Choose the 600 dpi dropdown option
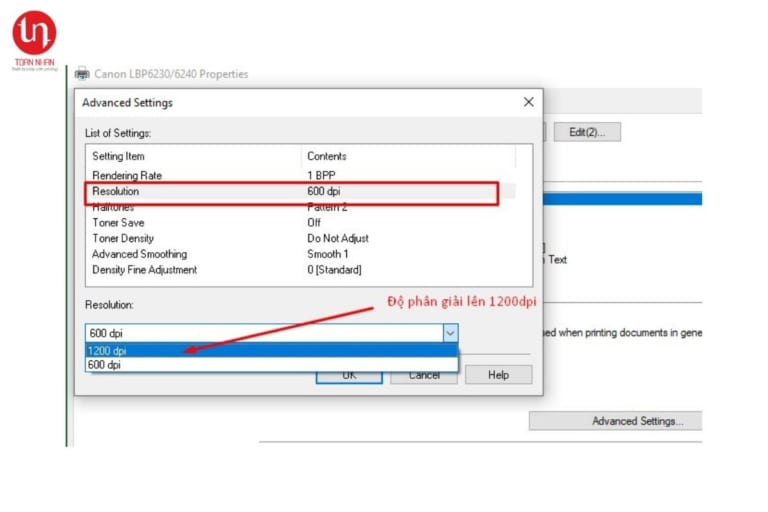Viewport: 768px width, 512px height. pos(271,365)
